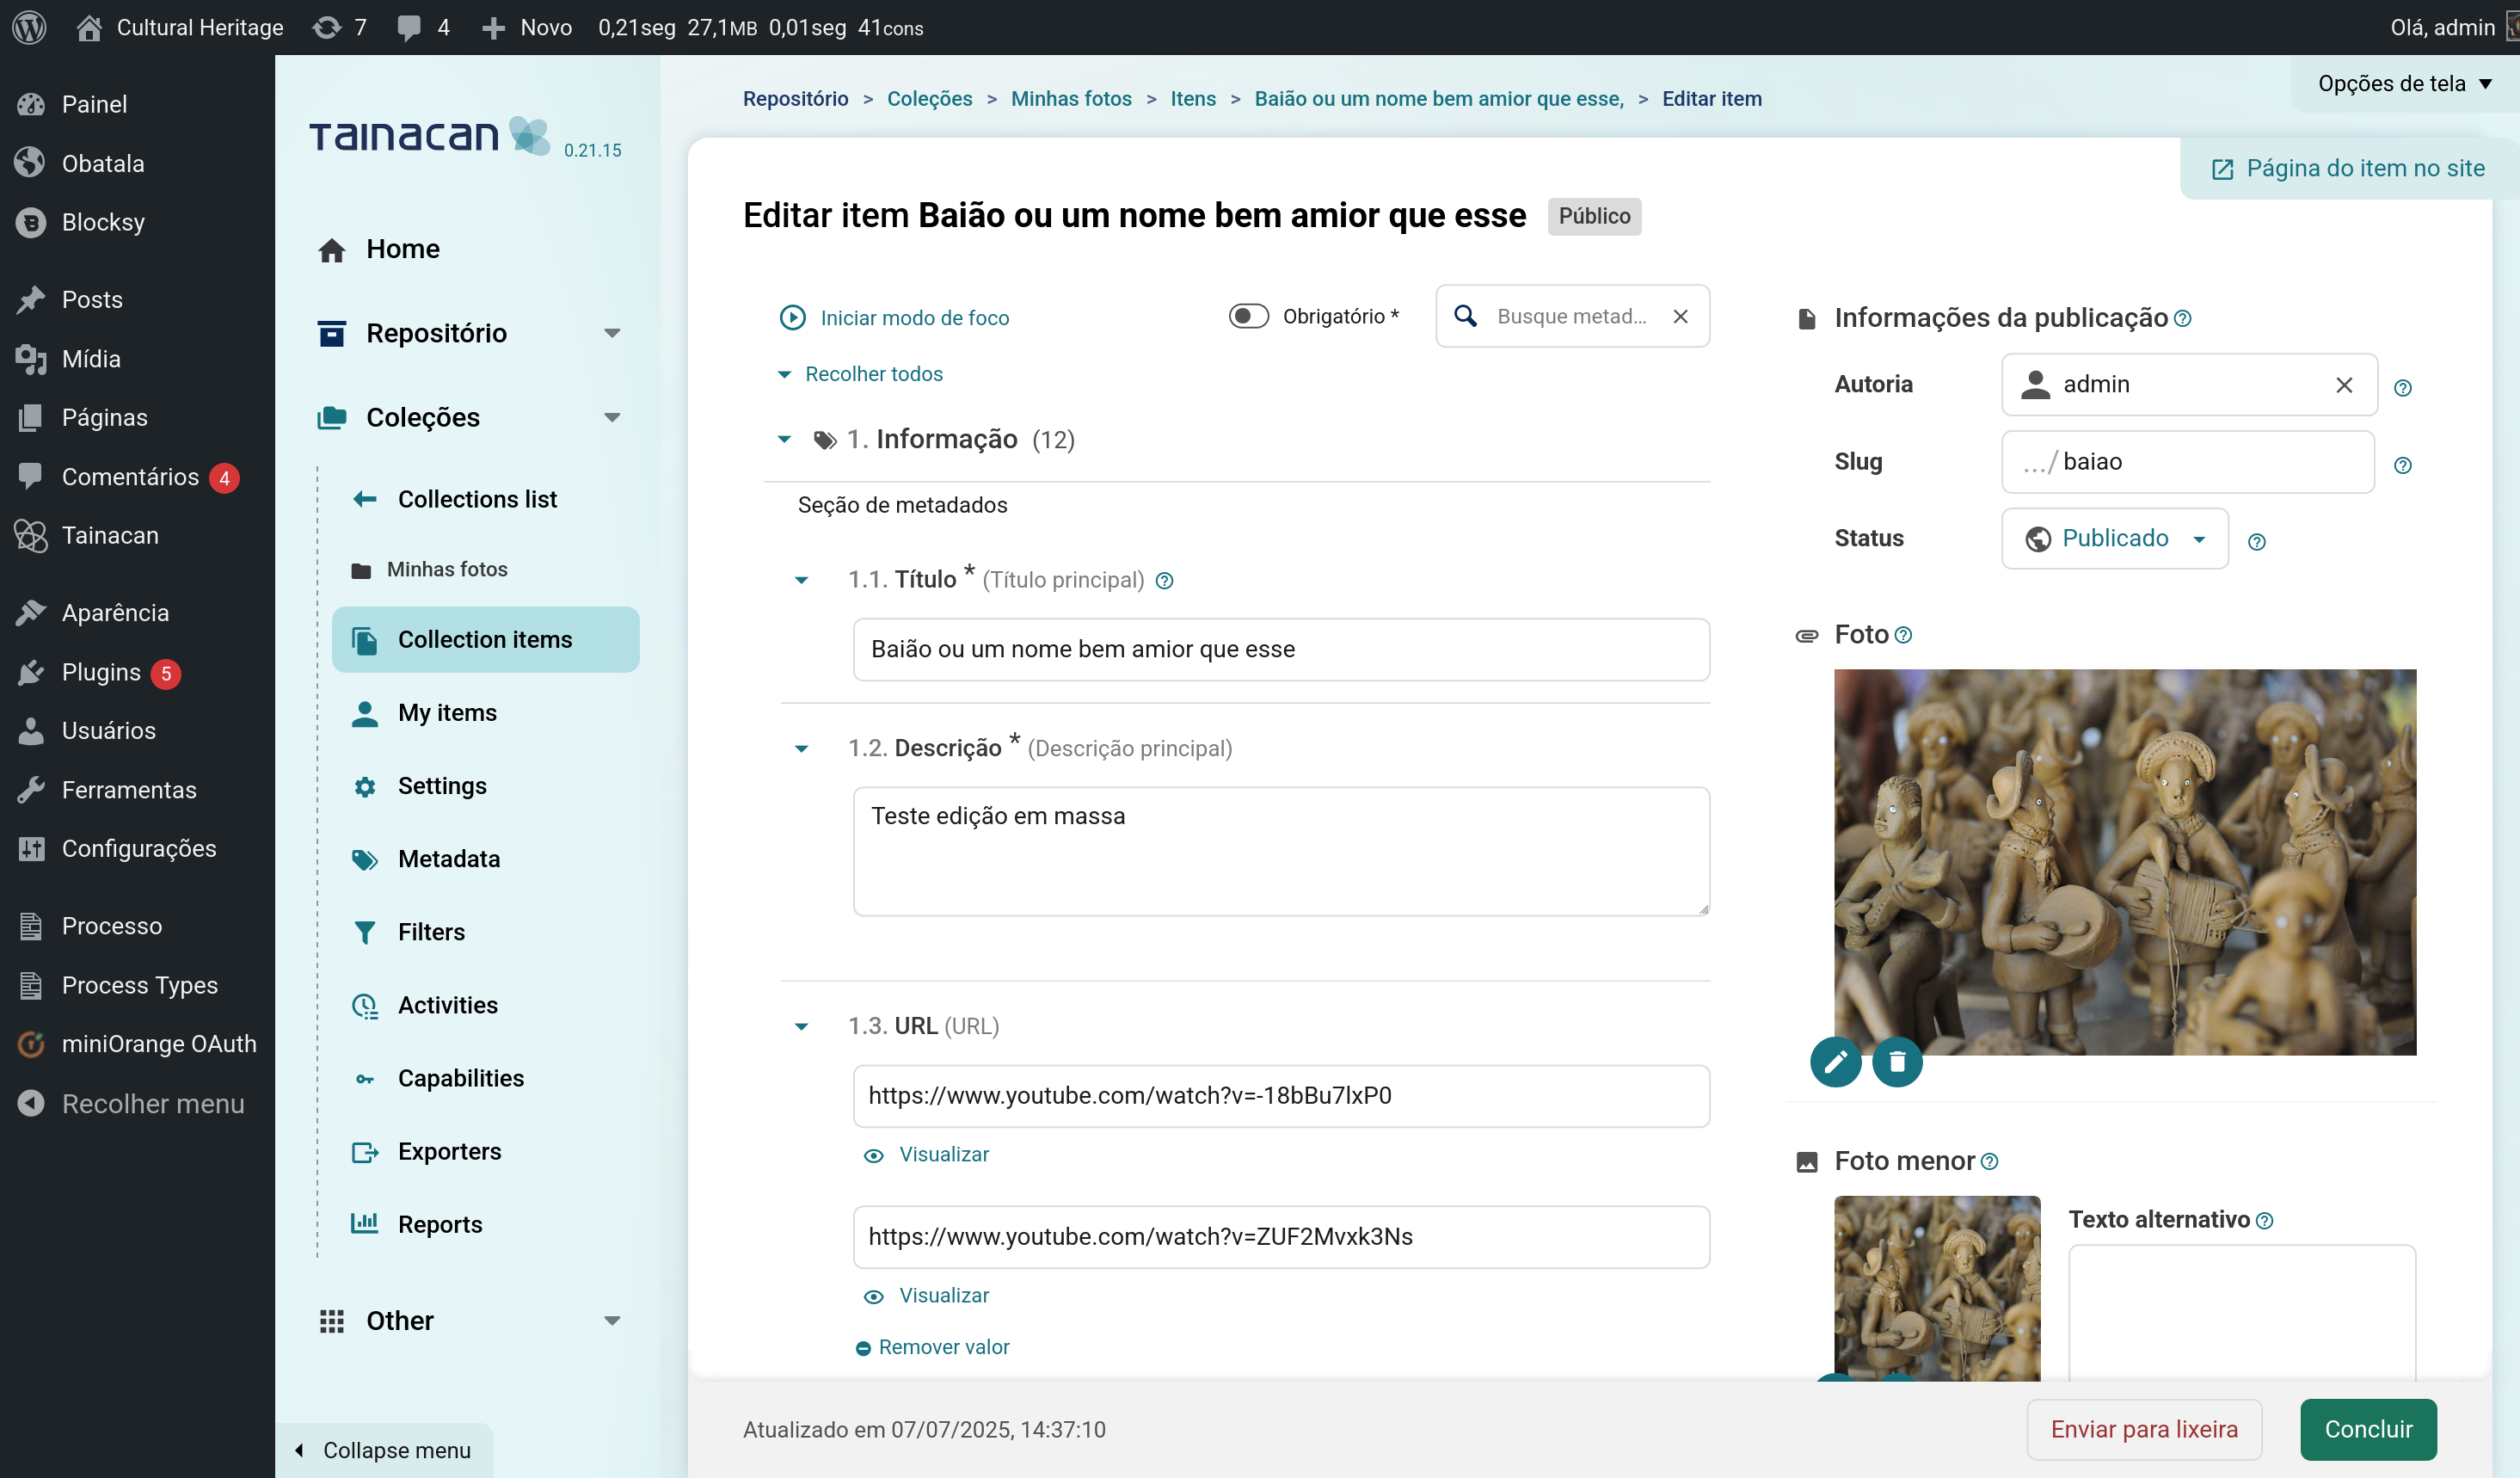Collapse the 1.3. URL metadata
The height and width of the screenshot is (1478, 2520).
tap(801, 1026)
